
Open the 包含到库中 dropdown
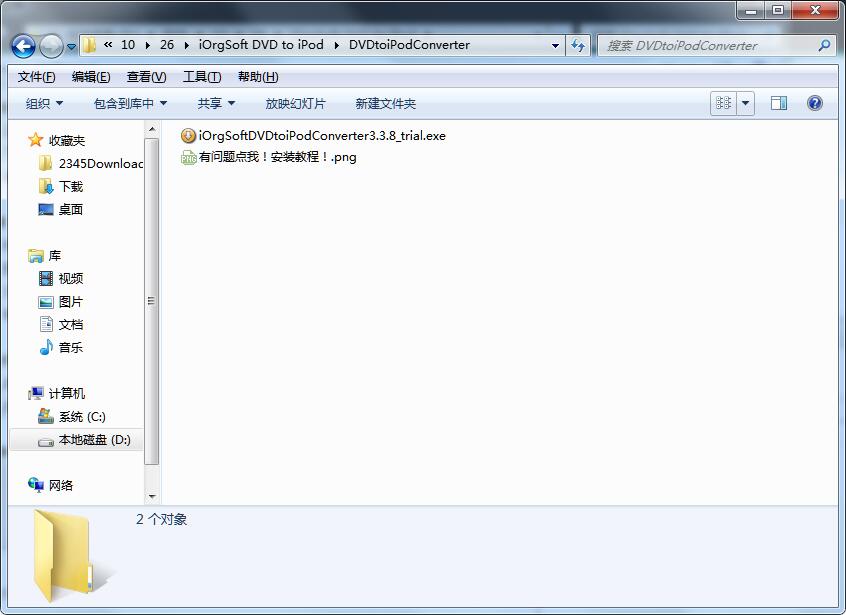point(130,103)
